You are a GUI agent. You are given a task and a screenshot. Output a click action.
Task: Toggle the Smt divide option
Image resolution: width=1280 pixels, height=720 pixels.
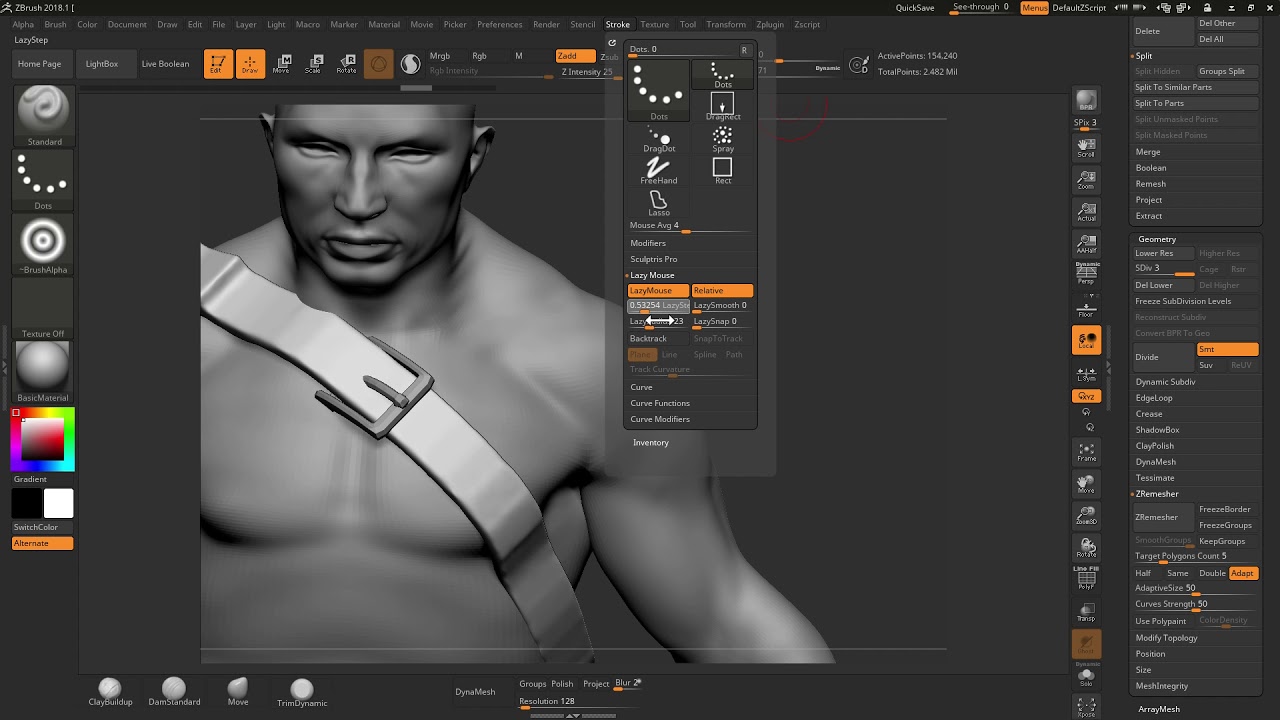(1227, 349)
